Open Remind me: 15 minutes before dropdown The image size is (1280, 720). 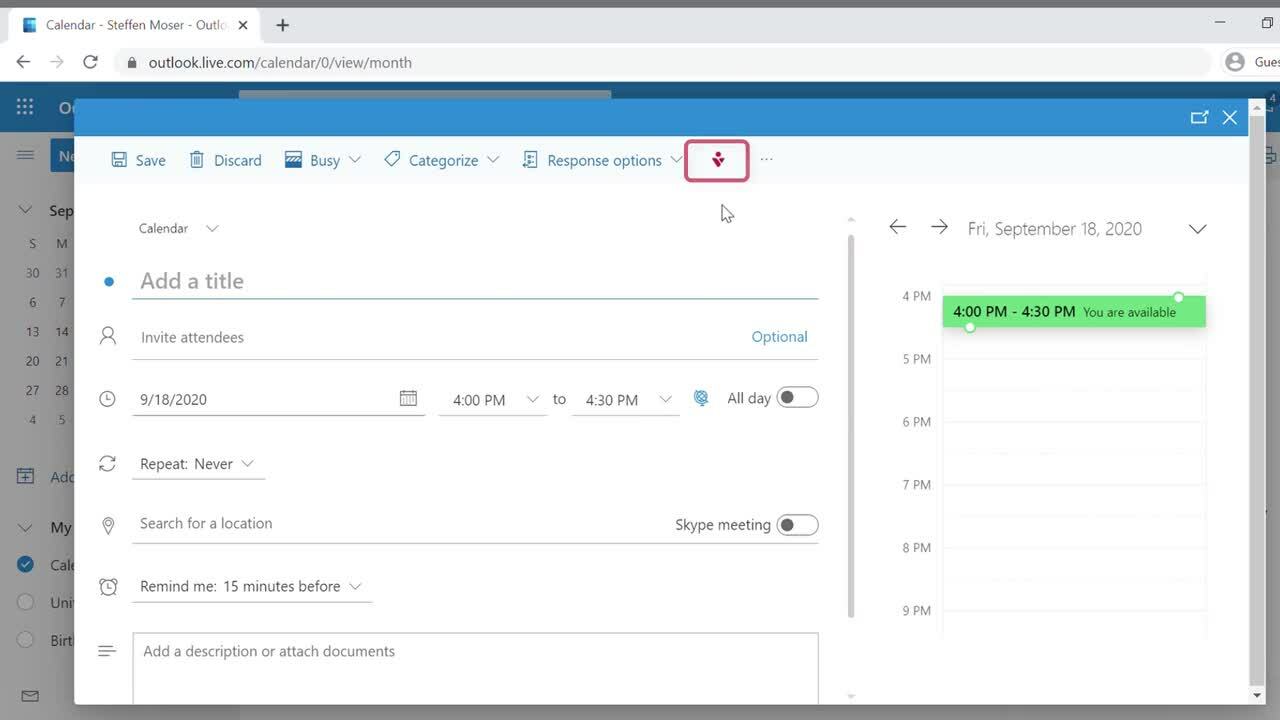pyautogui.click(x=250, y=586)
